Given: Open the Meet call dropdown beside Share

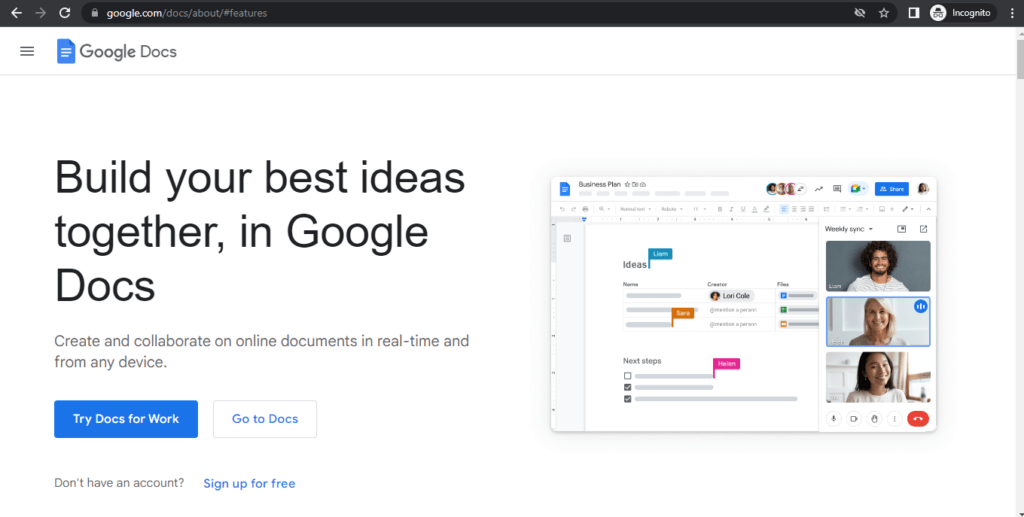Looking at the screenshot, I should coord(857,189).
